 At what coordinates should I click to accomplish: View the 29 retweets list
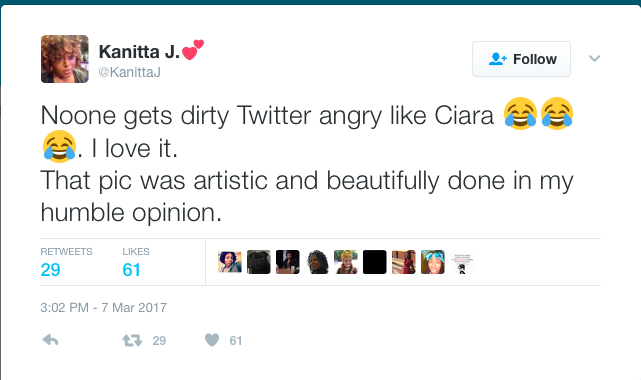point(66,262)
